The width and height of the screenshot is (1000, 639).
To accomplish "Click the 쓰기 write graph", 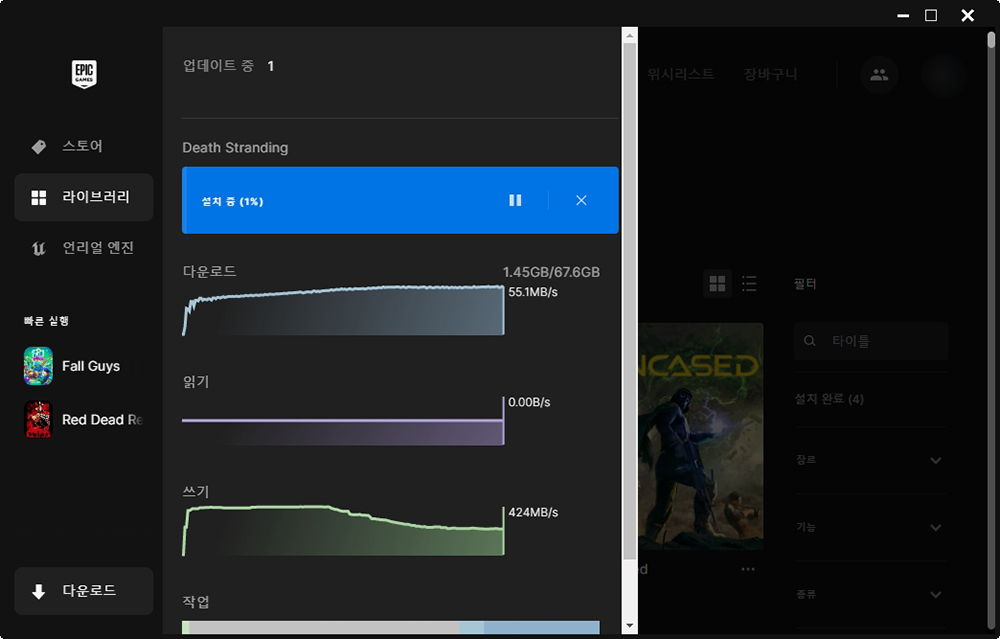I will click(x=343, y=531).
